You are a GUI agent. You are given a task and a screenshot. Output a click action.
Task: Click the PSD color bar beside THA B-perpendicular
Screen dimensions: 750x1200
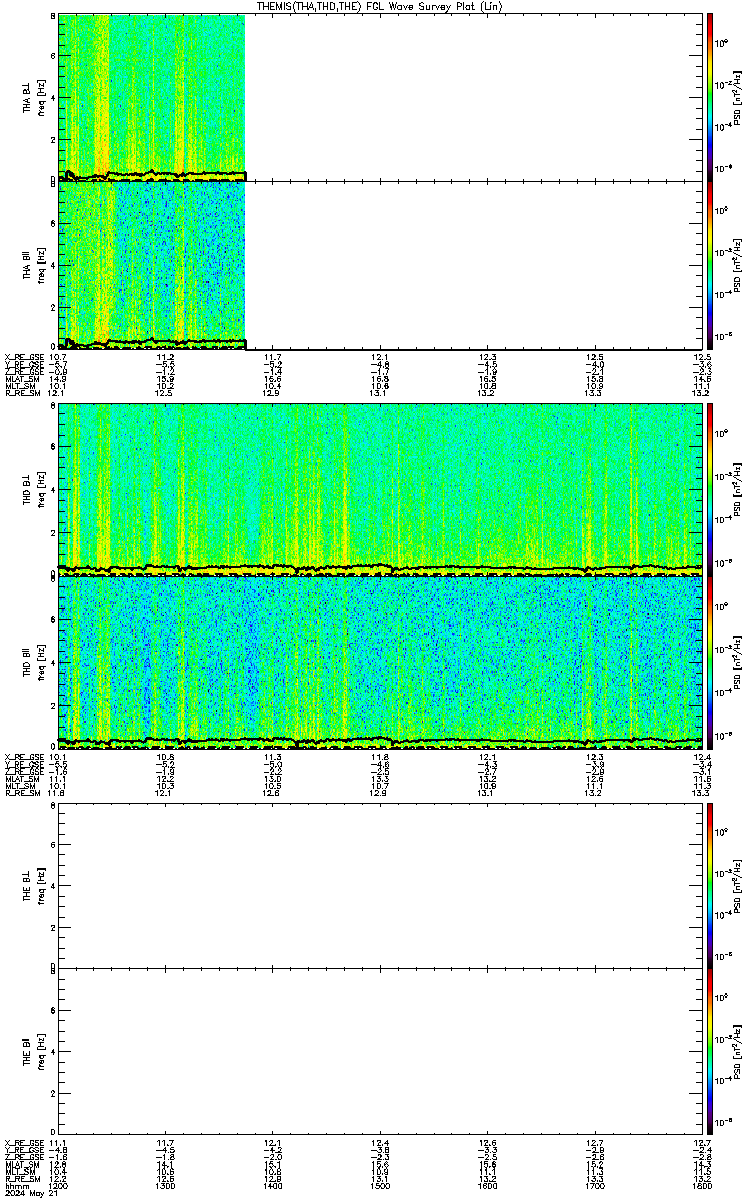tap(710, 97)
